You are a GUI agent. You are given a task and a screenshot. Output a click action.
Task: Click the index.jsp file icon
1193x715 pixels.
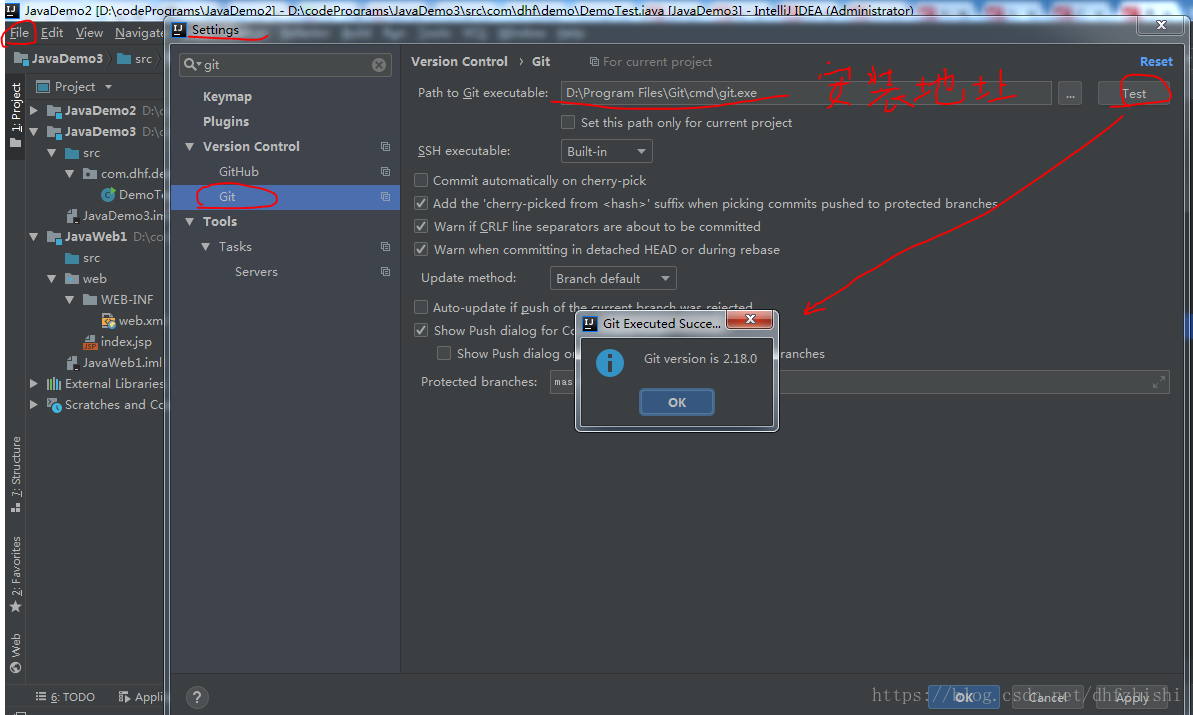(x=91, y=342)
